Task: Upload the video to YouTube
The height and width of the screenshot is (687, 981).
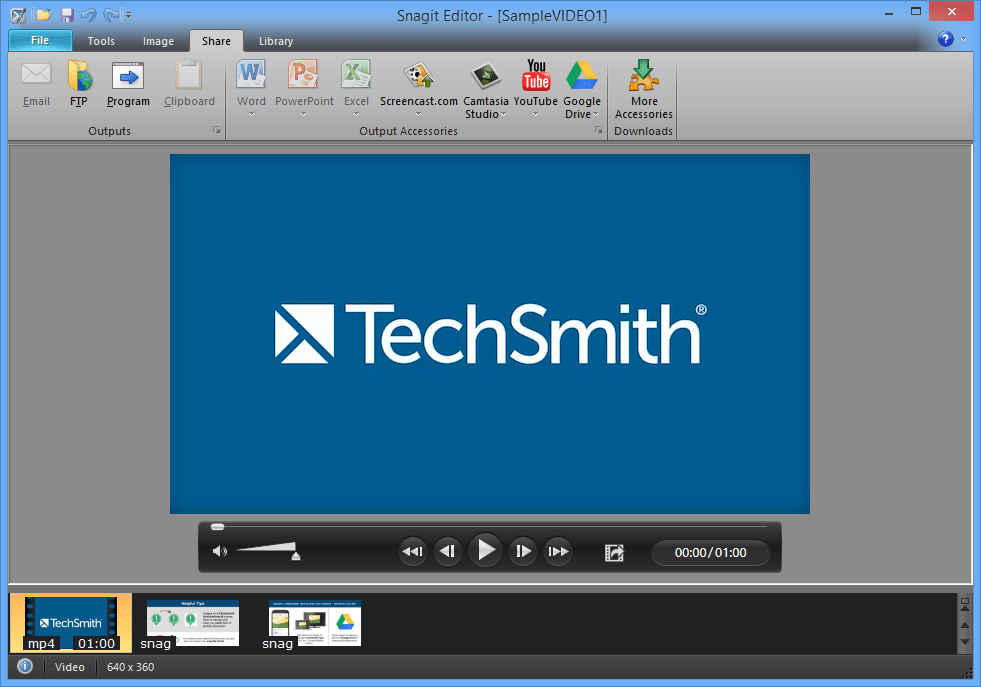Action: point(536,77)
